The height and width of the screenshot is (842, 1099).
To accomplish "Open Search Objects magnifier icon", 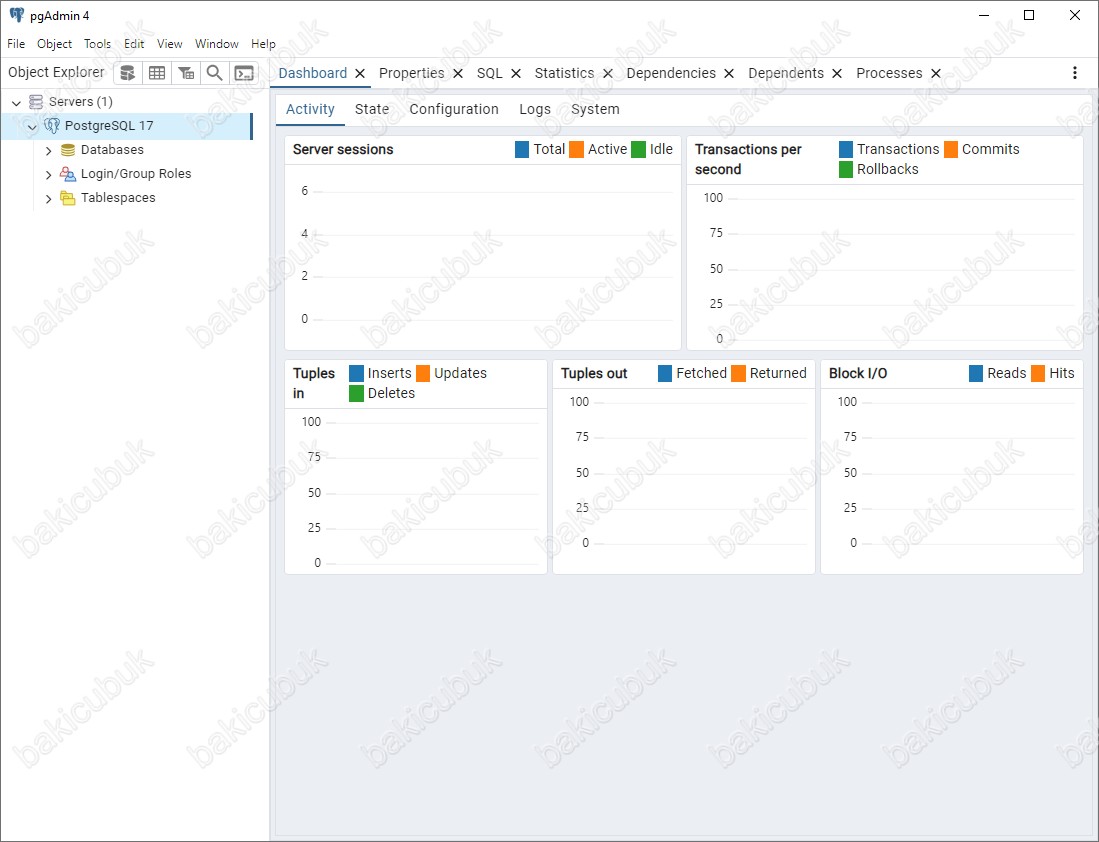I will (x=214, y=73).
